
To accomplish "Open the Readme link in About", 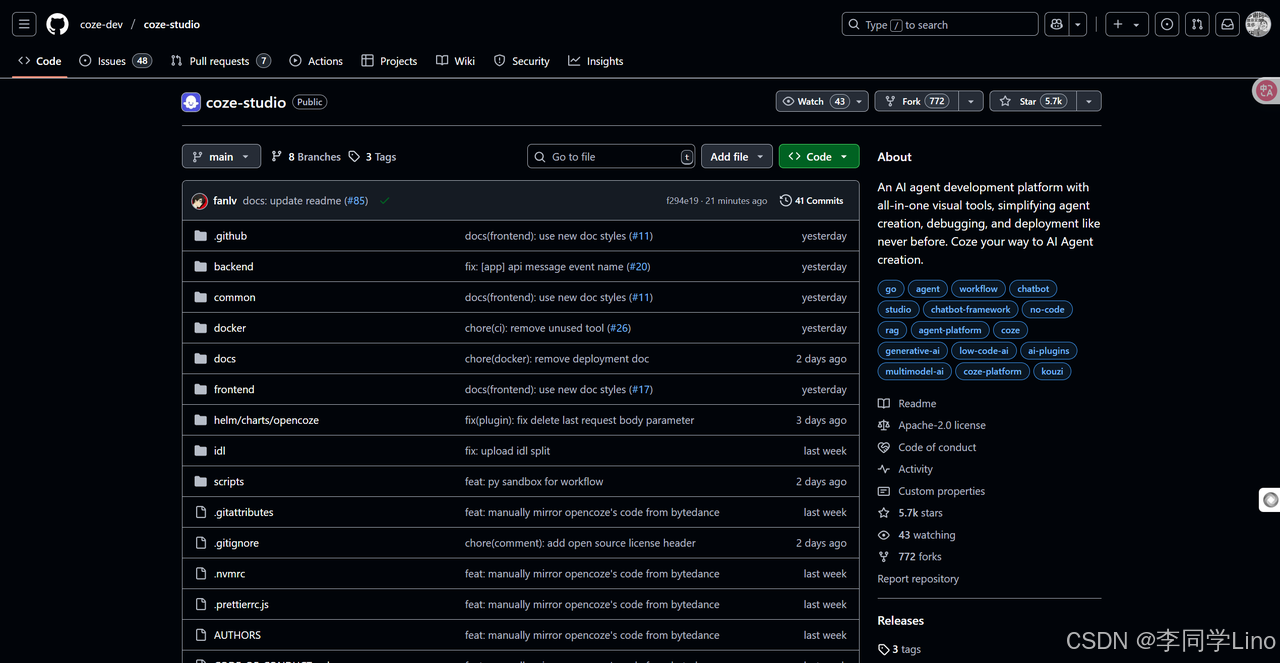I will tap(907, 404).
